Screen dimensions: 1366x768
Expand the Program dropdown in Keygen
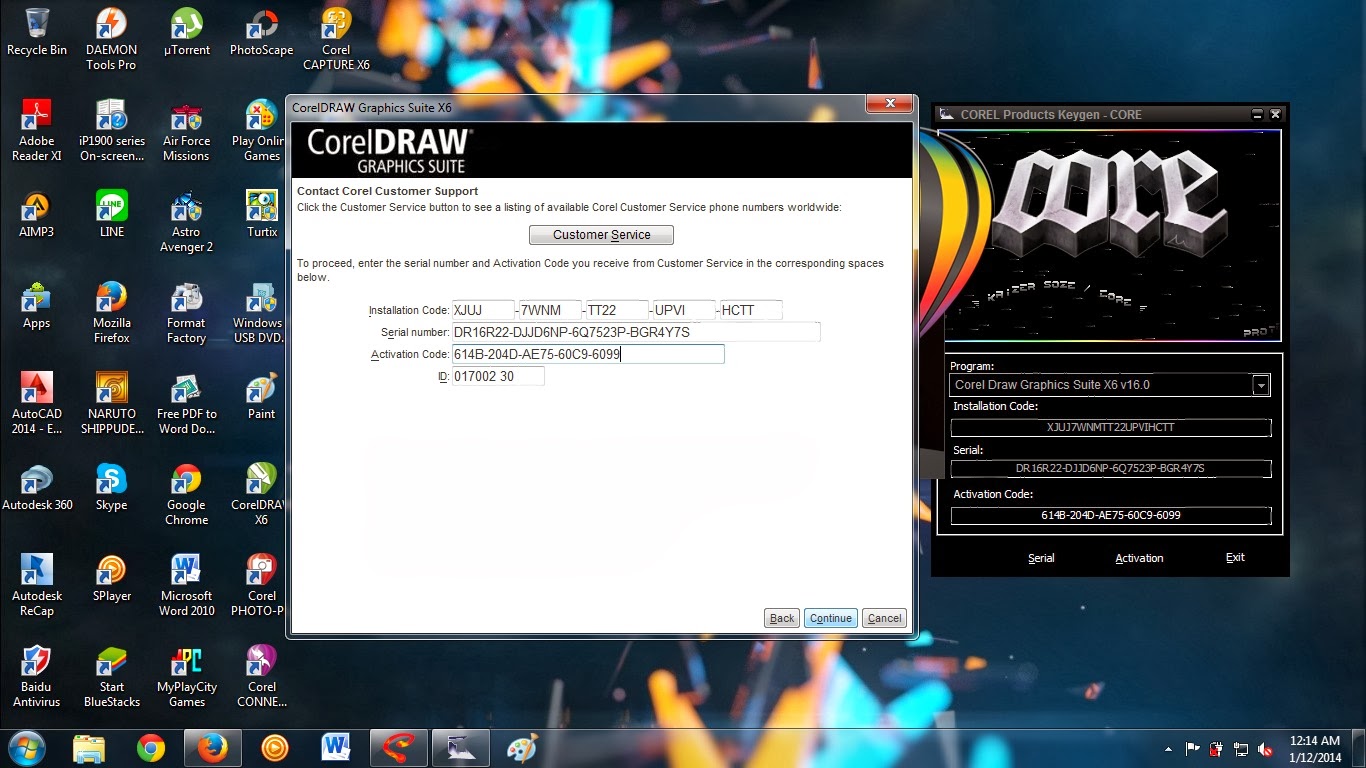click(1261, 385)
